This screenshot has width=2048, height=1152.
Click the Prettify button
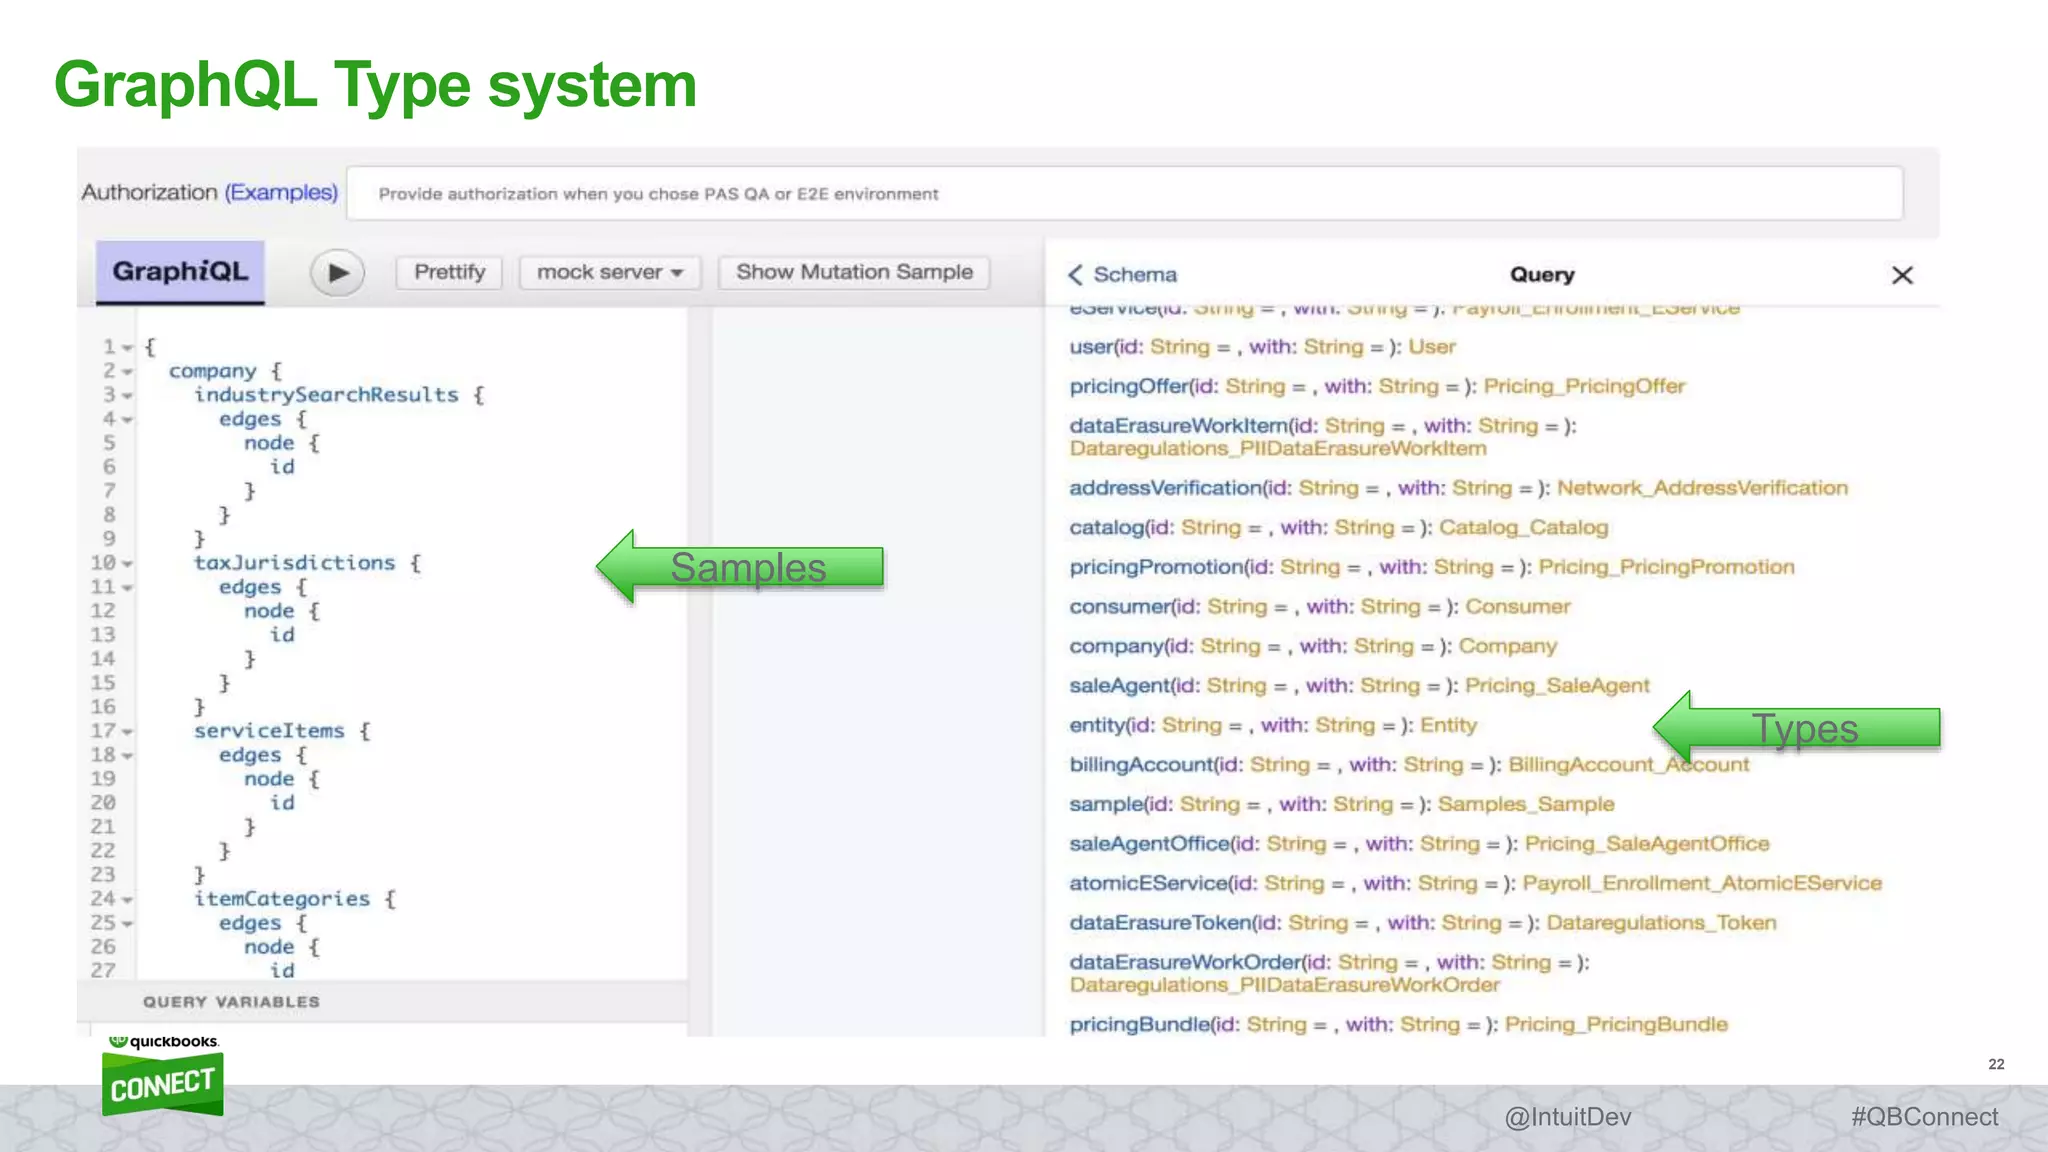[449, 272]
